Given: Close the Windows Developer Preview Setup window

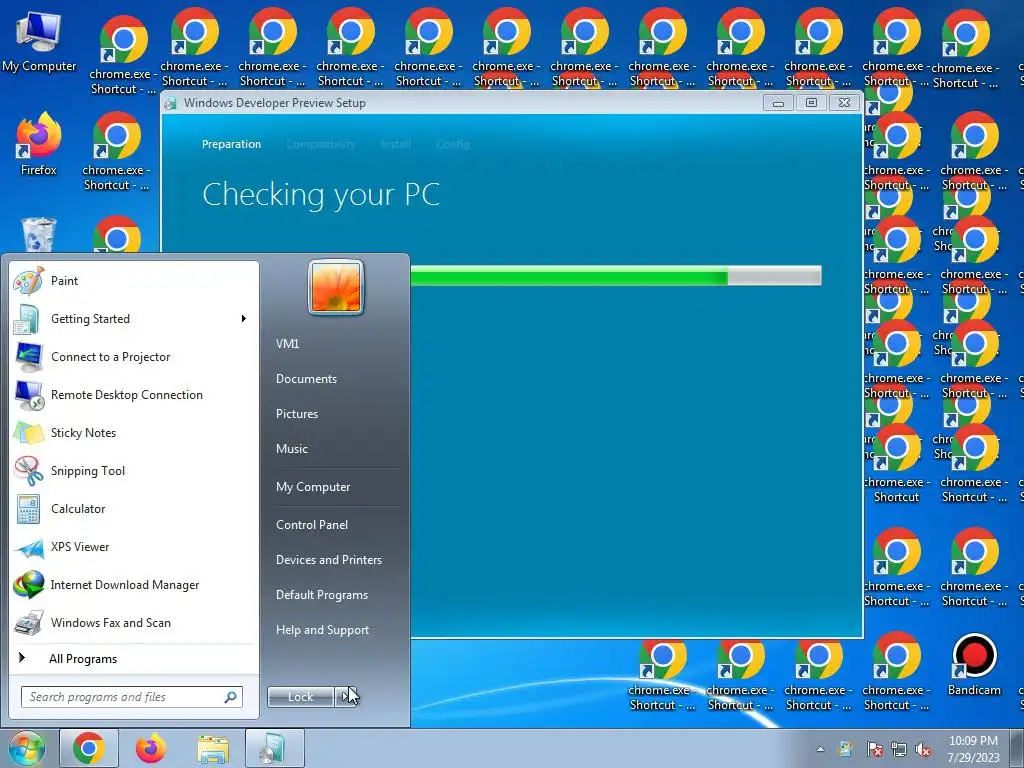Looking at the screenshot, I should 844,103.
